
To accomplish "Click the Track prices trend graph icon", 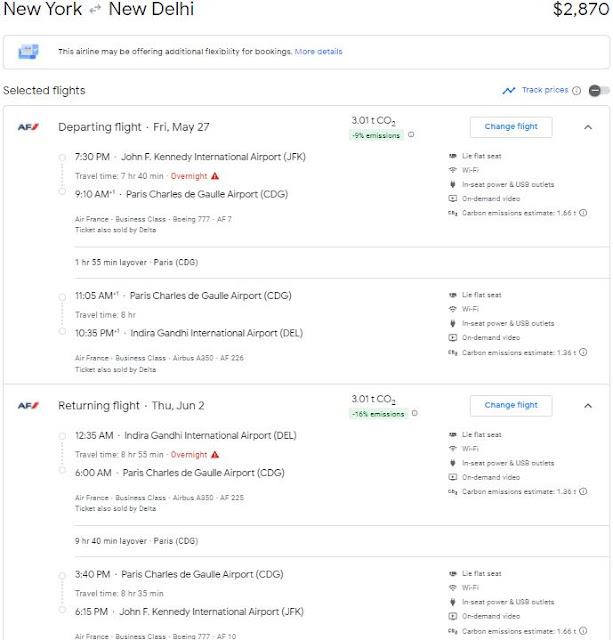I will point(510,91).
